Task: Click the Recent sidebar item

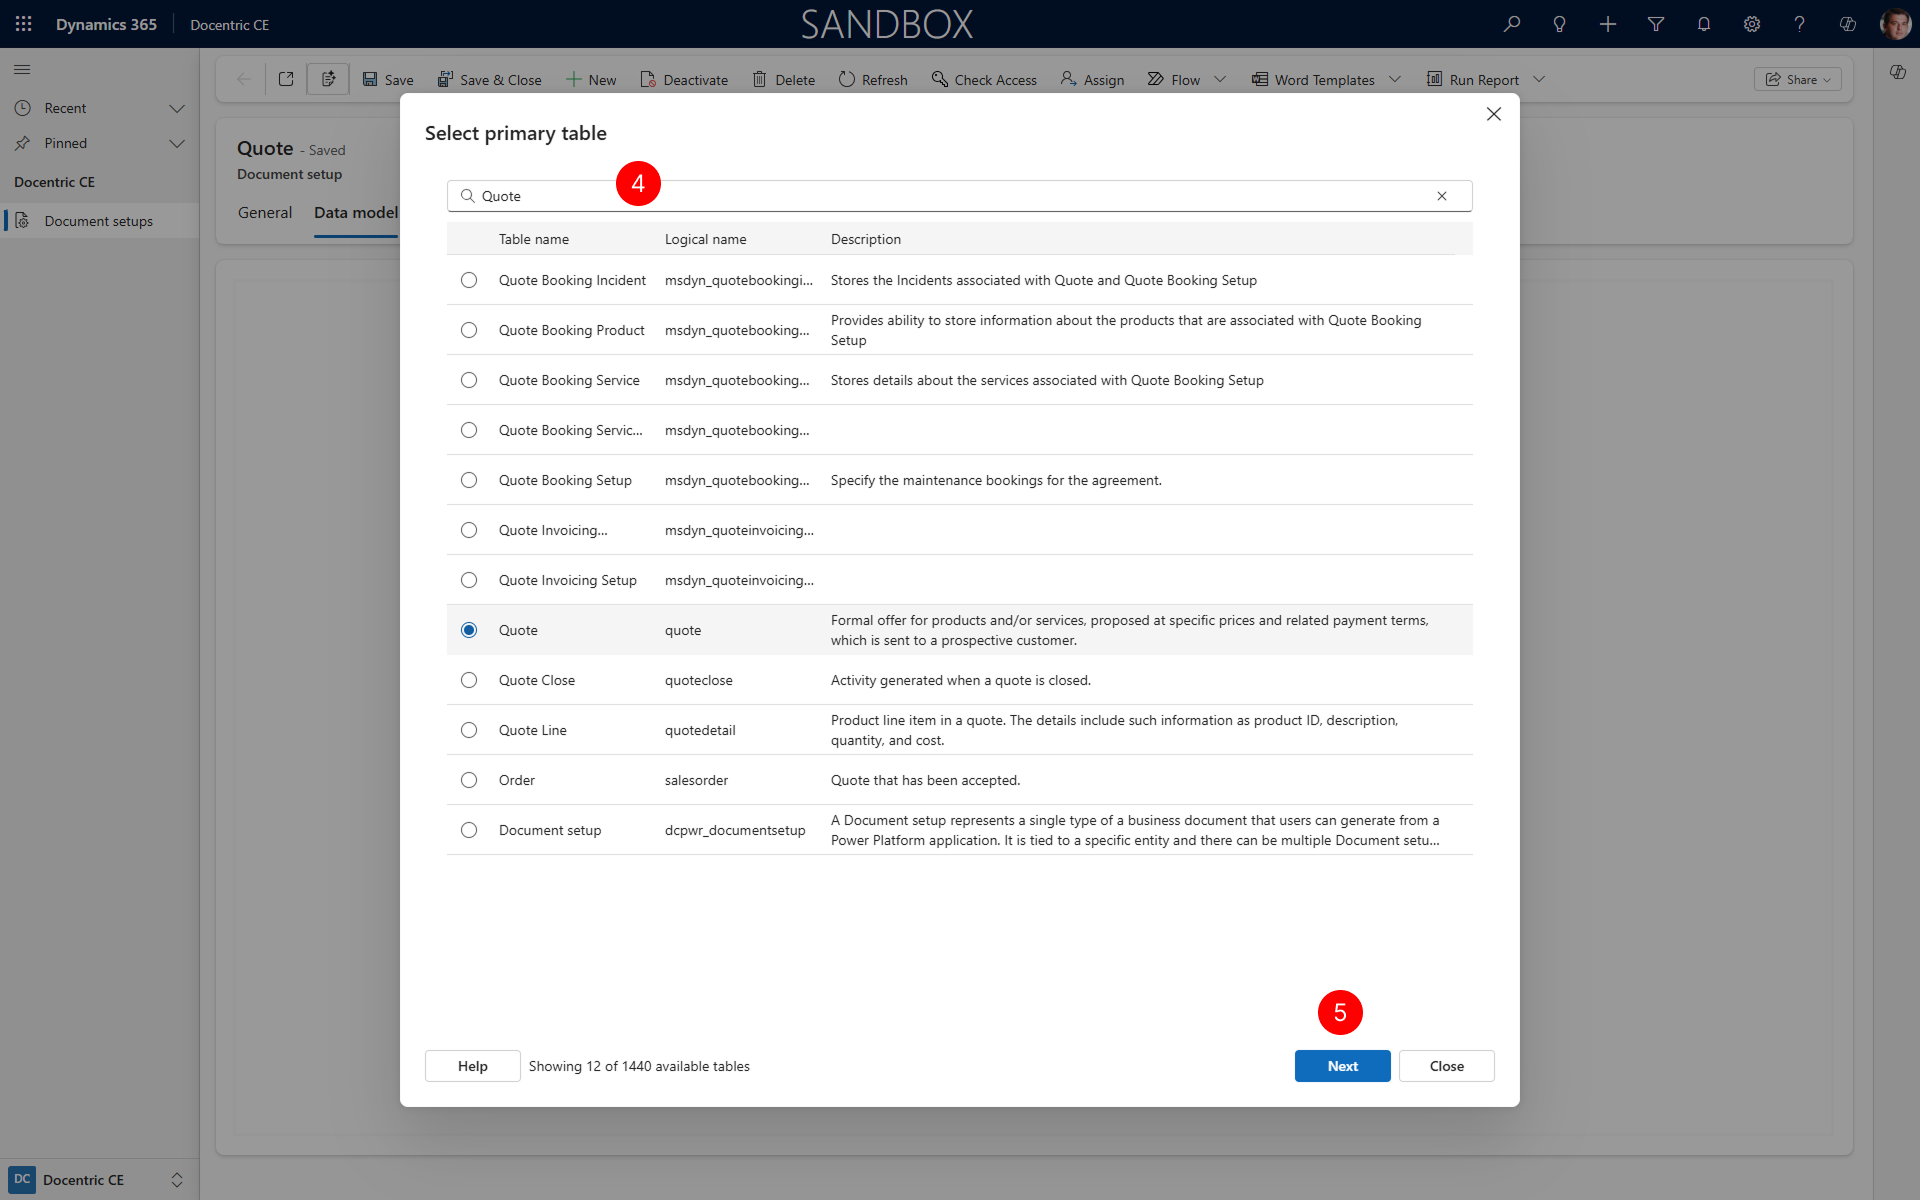Action: pos(66,108)
